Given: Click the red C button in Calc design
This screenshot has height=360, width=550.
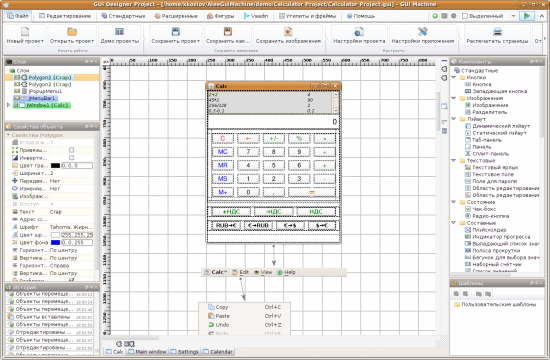Looking at the screenshot, I should point(223,138).
